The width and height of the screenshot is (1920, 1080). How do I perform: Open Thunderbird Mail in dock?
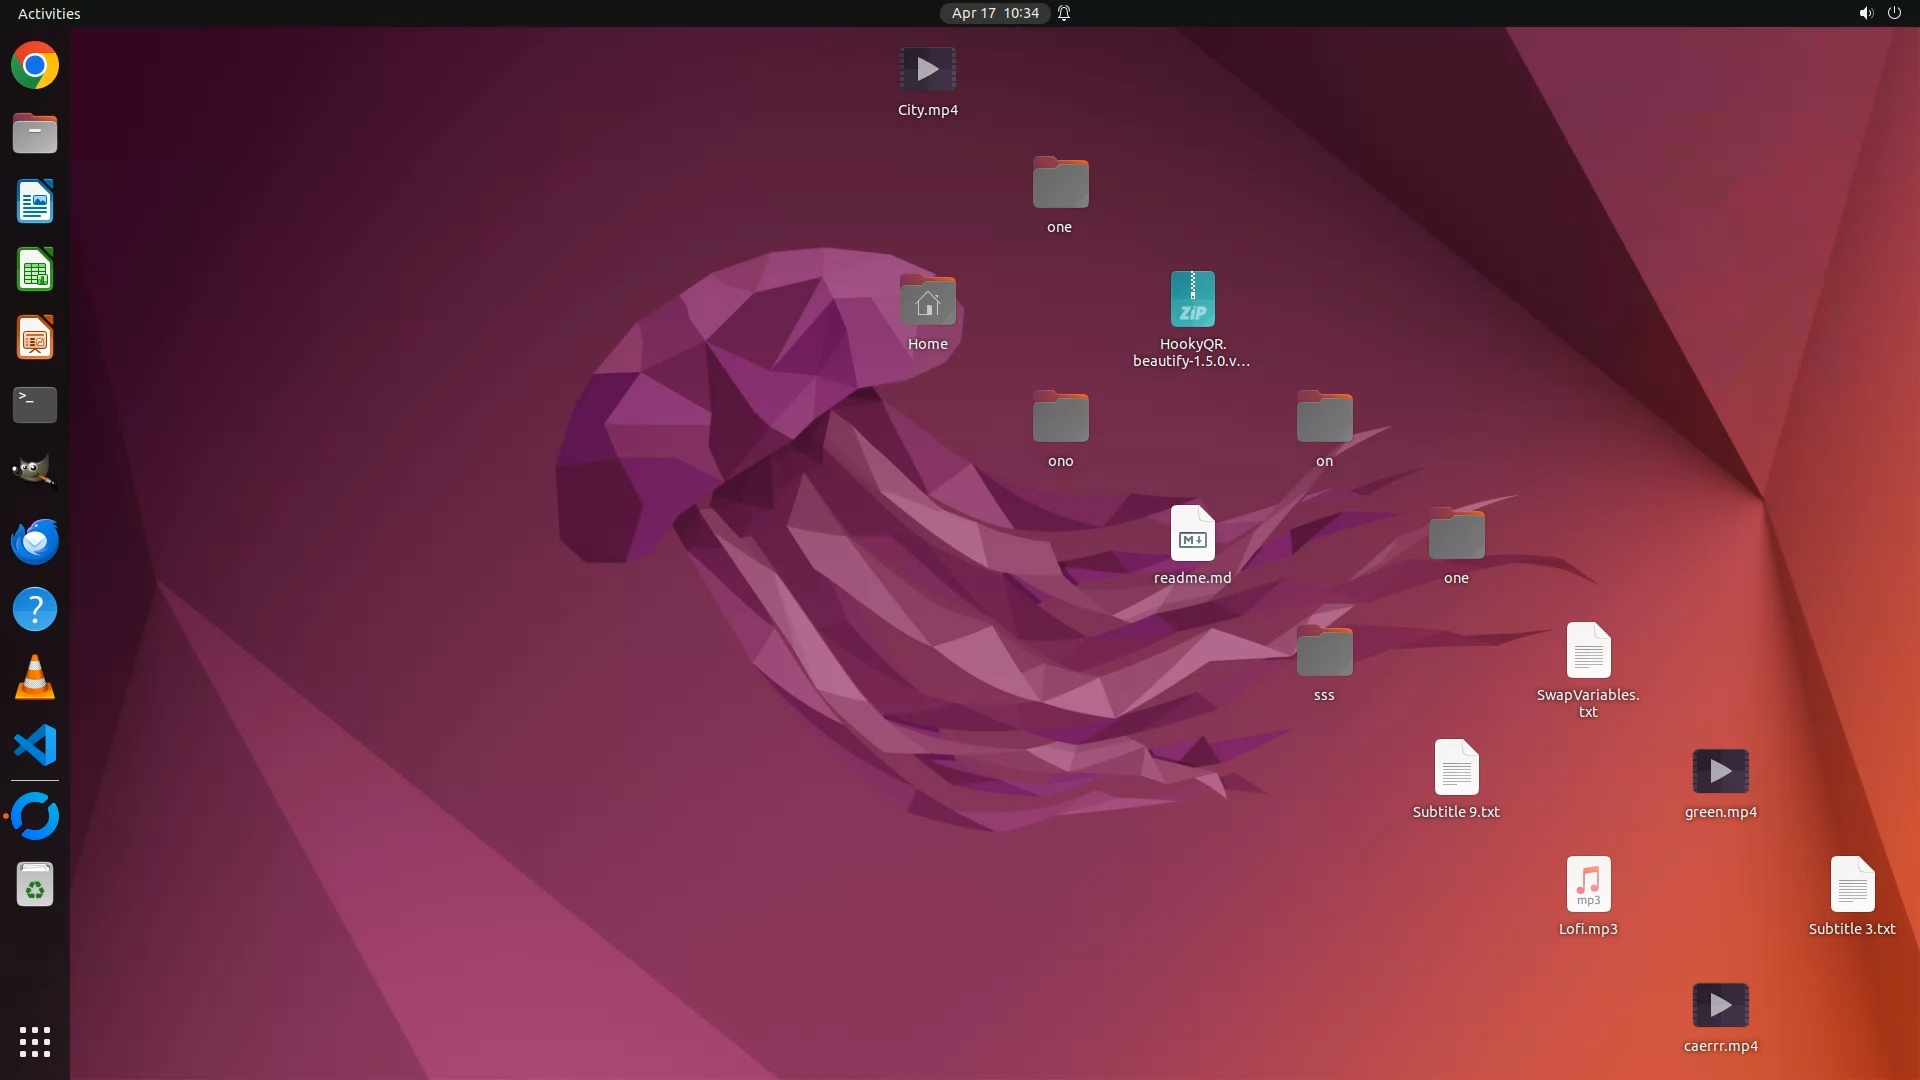[x=35, y=541]
